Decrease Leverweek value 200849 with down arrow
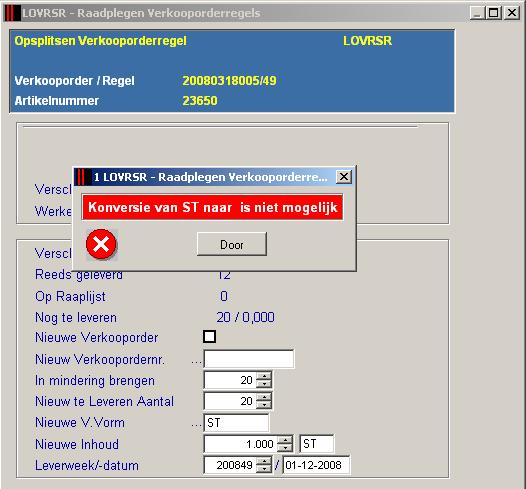Viewport: 526px width, 489px height. [x=264, y=469]
